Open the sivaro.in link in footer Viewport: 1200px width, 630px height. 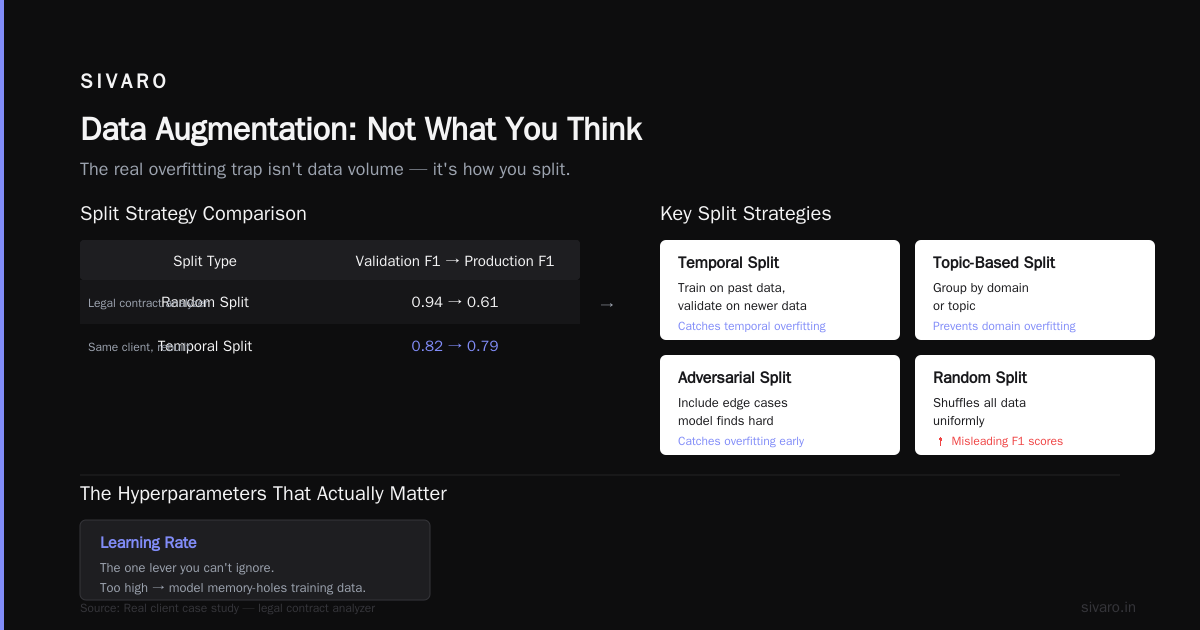[1108, 607]
